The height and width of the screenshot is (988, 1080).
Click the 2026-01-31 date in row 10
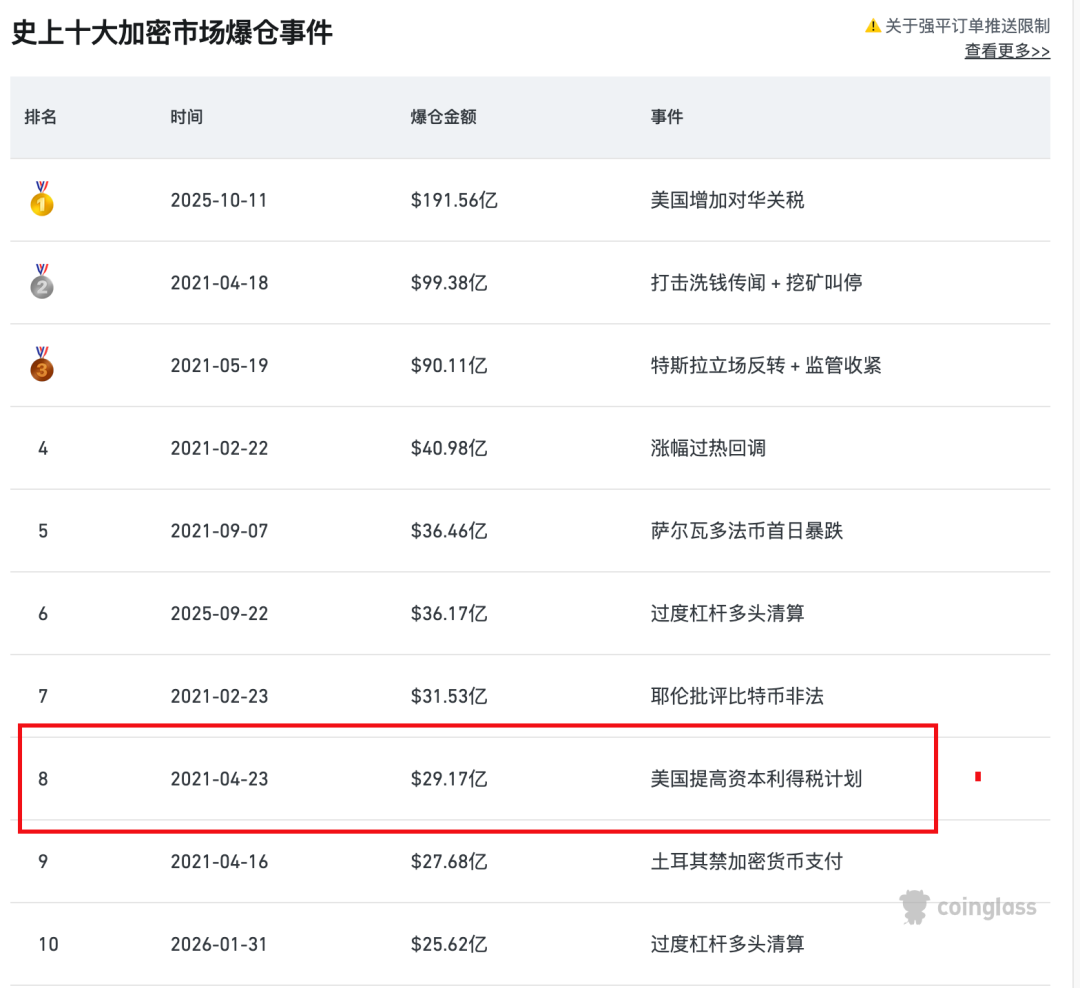point(219,945)
